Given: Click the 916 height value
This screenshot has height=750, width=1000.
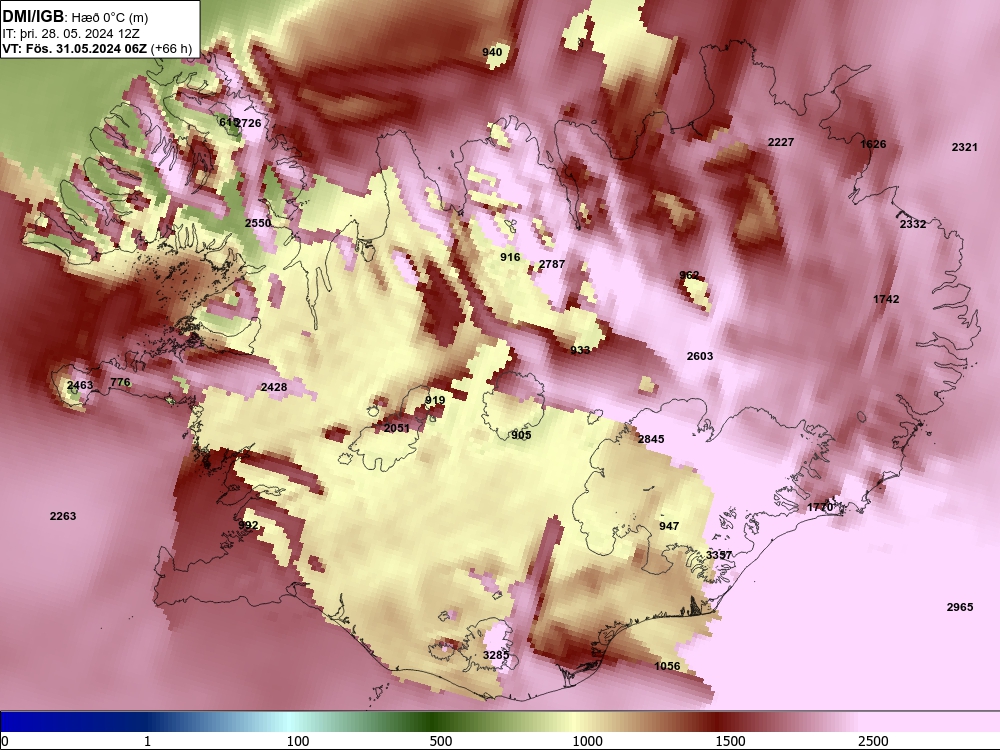Looking at the screenshot, I should [510, 257].
